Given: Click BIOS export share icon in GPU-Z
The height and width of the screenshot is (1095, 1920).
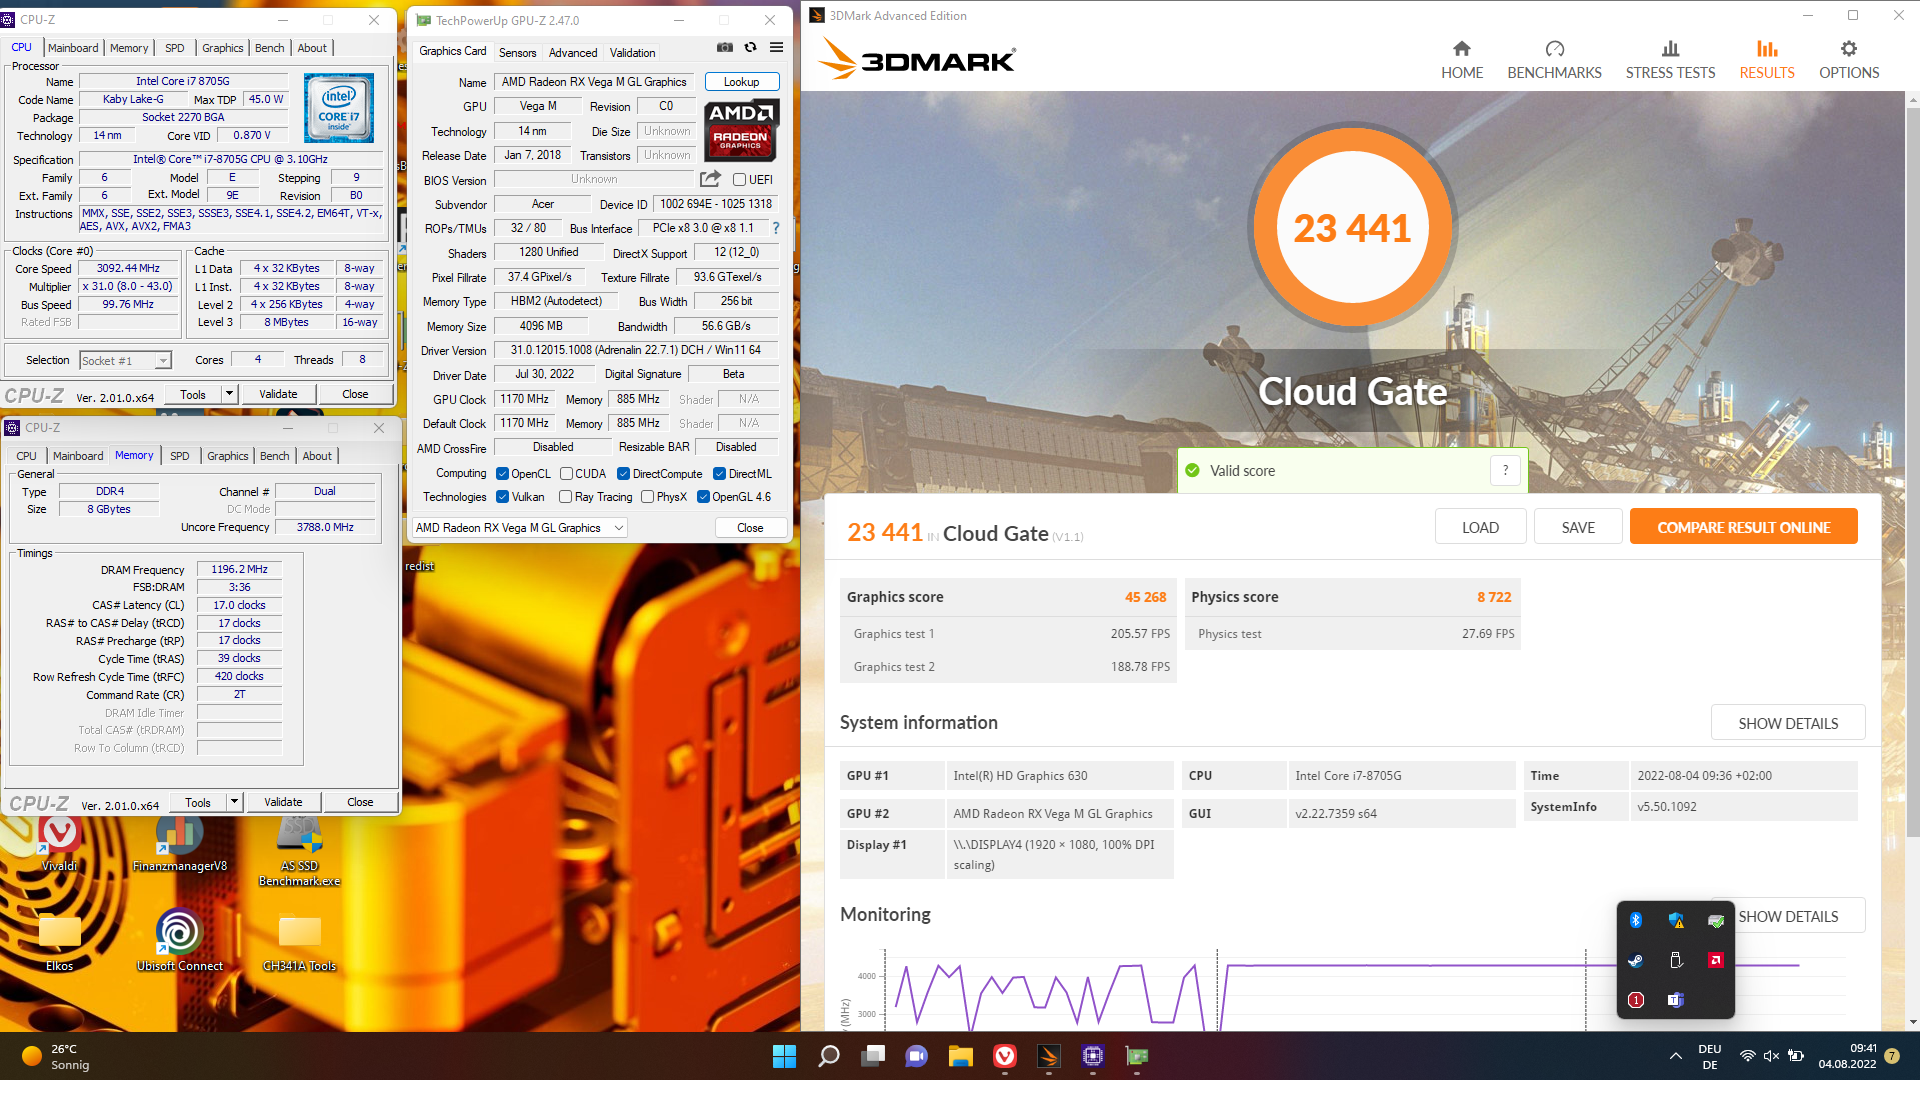Looking at the screenshot, I should tap(710, 179).
